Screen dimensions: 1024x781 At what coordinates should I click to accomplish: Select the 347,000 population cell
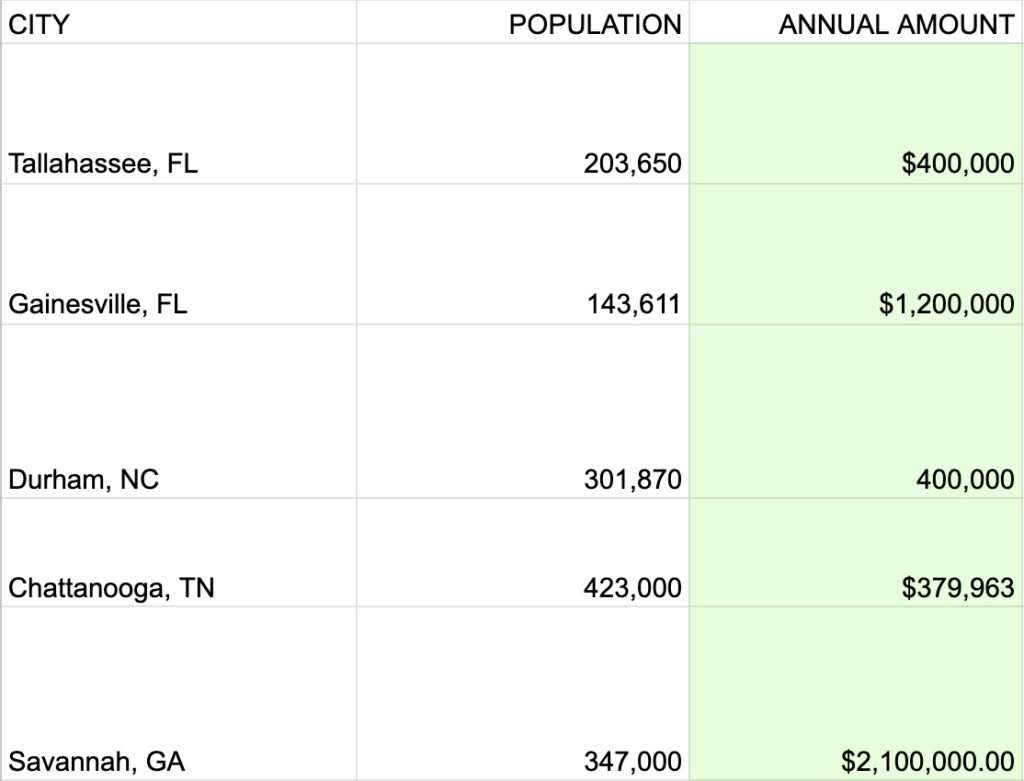(632, 762)
